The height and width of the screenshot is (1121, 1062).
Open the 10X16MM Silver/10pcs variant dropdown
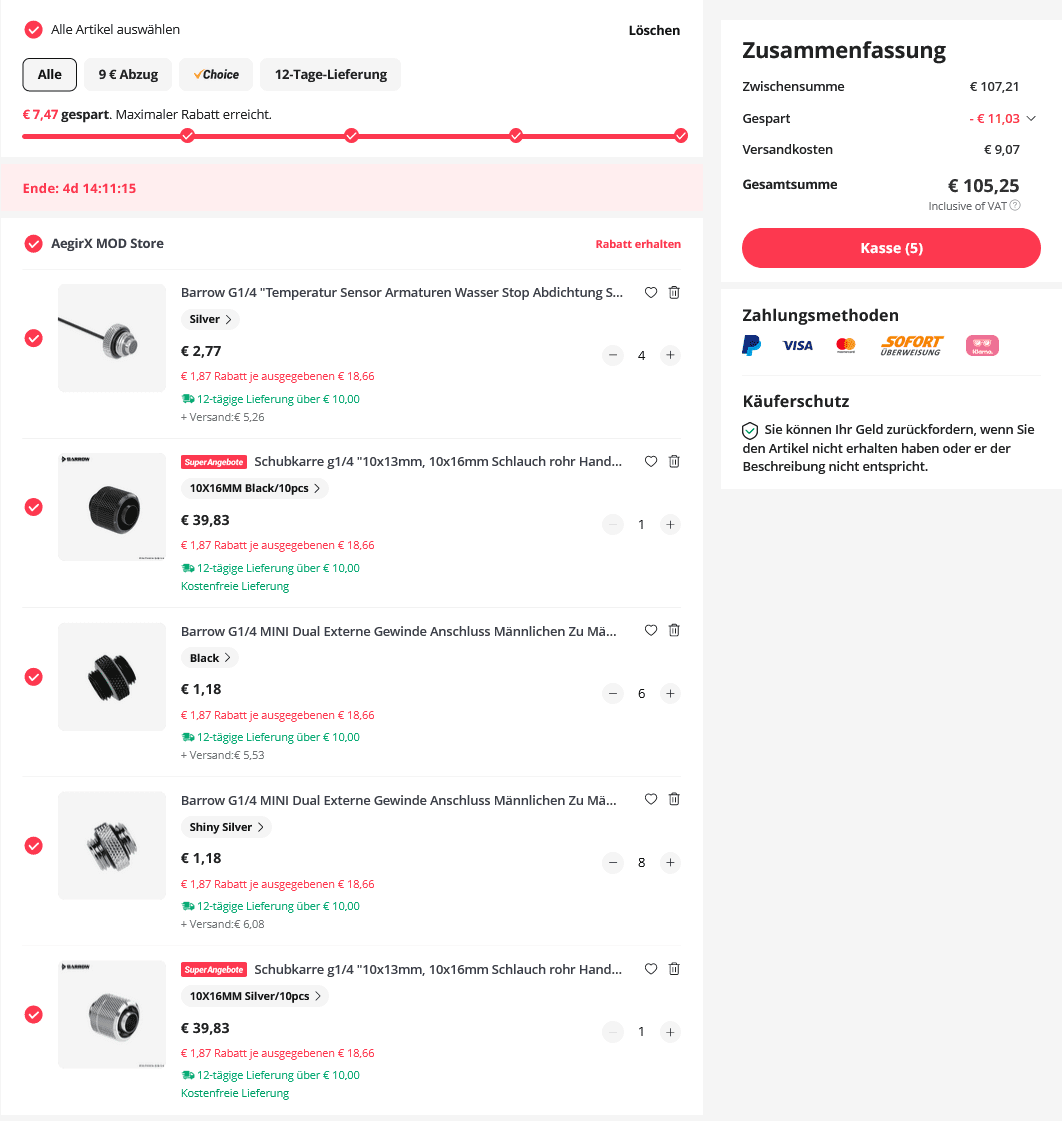pos(255,996)
